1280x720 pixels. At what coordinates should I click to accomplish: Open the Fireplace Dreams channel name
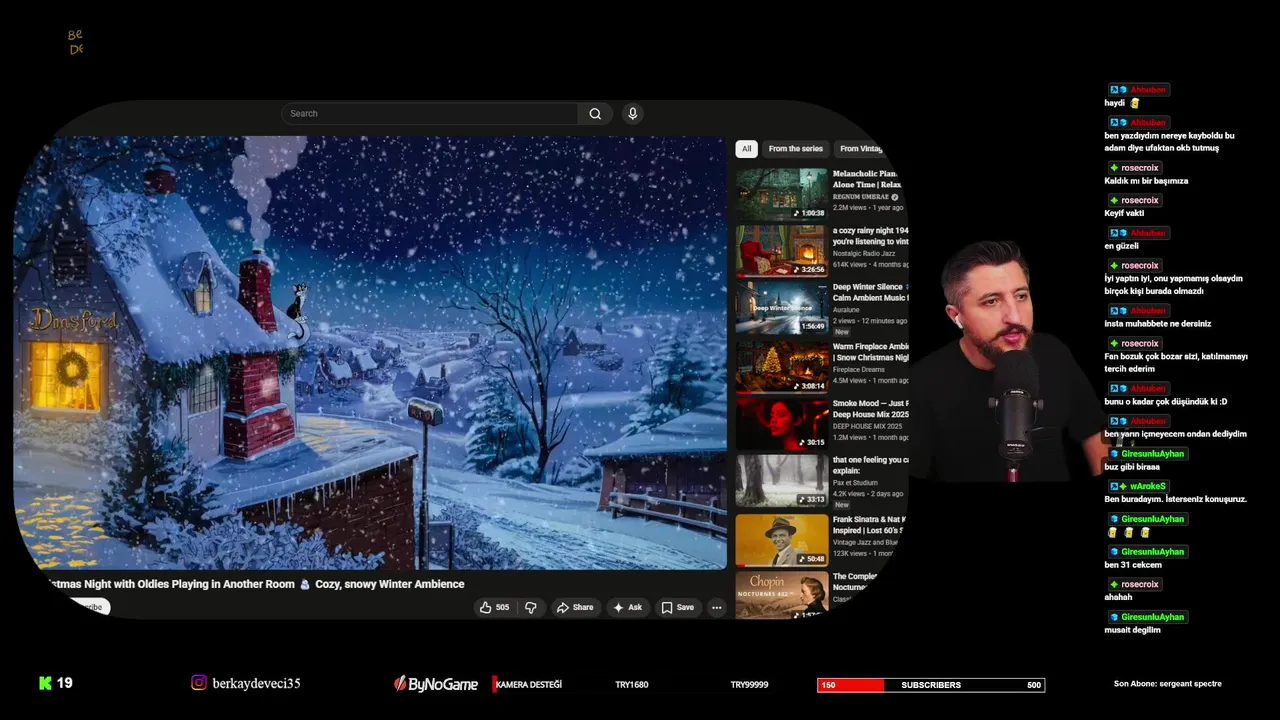[x=859, y=369]
